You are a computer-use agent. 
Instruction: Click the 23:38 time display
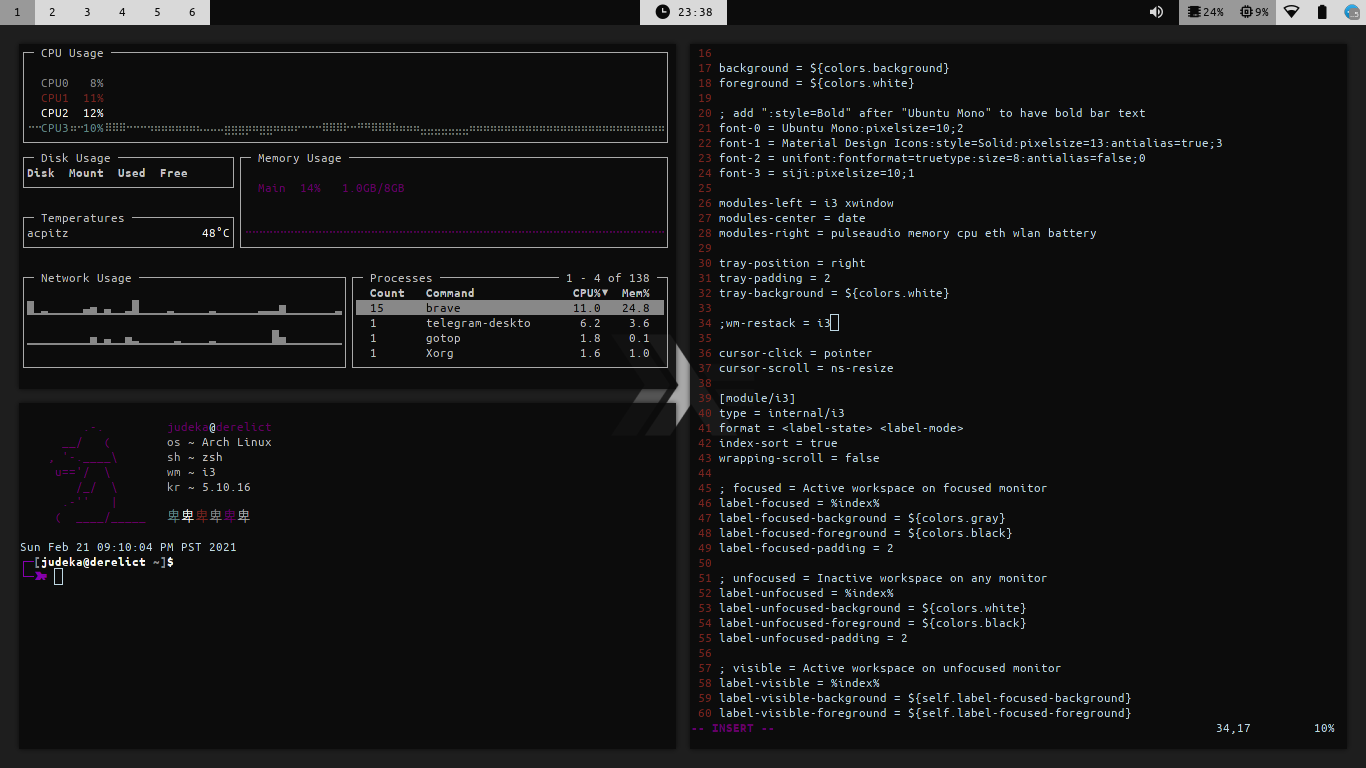(x=695, y=12)
